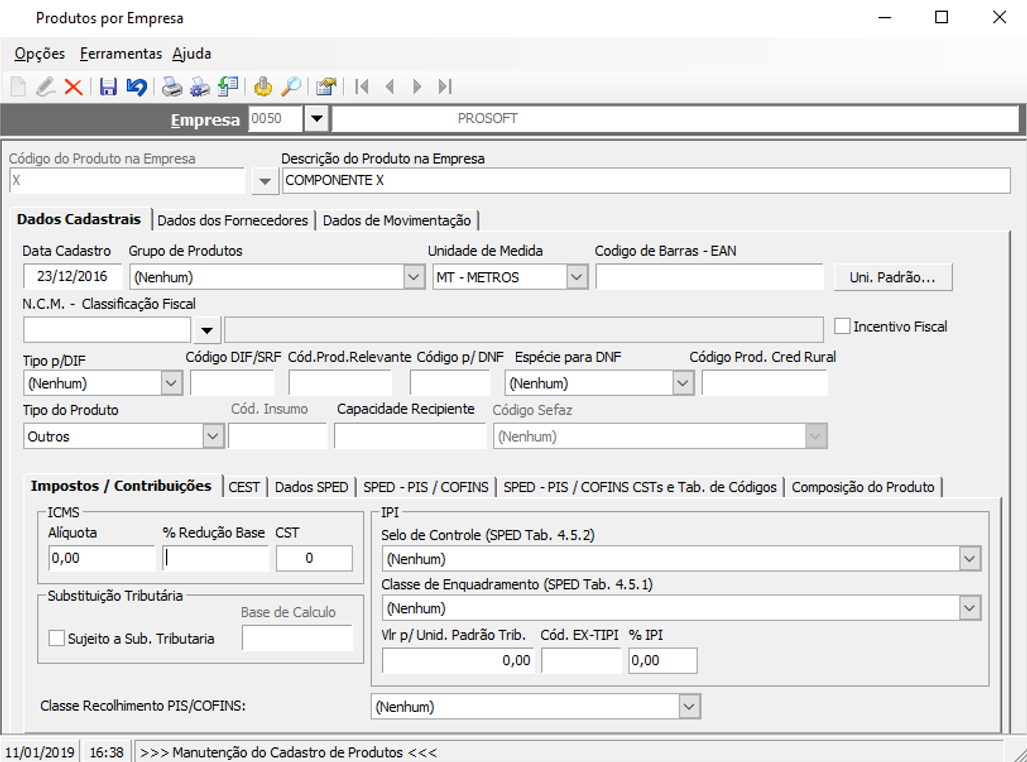This screenshot has height=762, width=1027.
Task: Enable the Incentivo Fiscal checkbox
Action: tap(842, 326)
